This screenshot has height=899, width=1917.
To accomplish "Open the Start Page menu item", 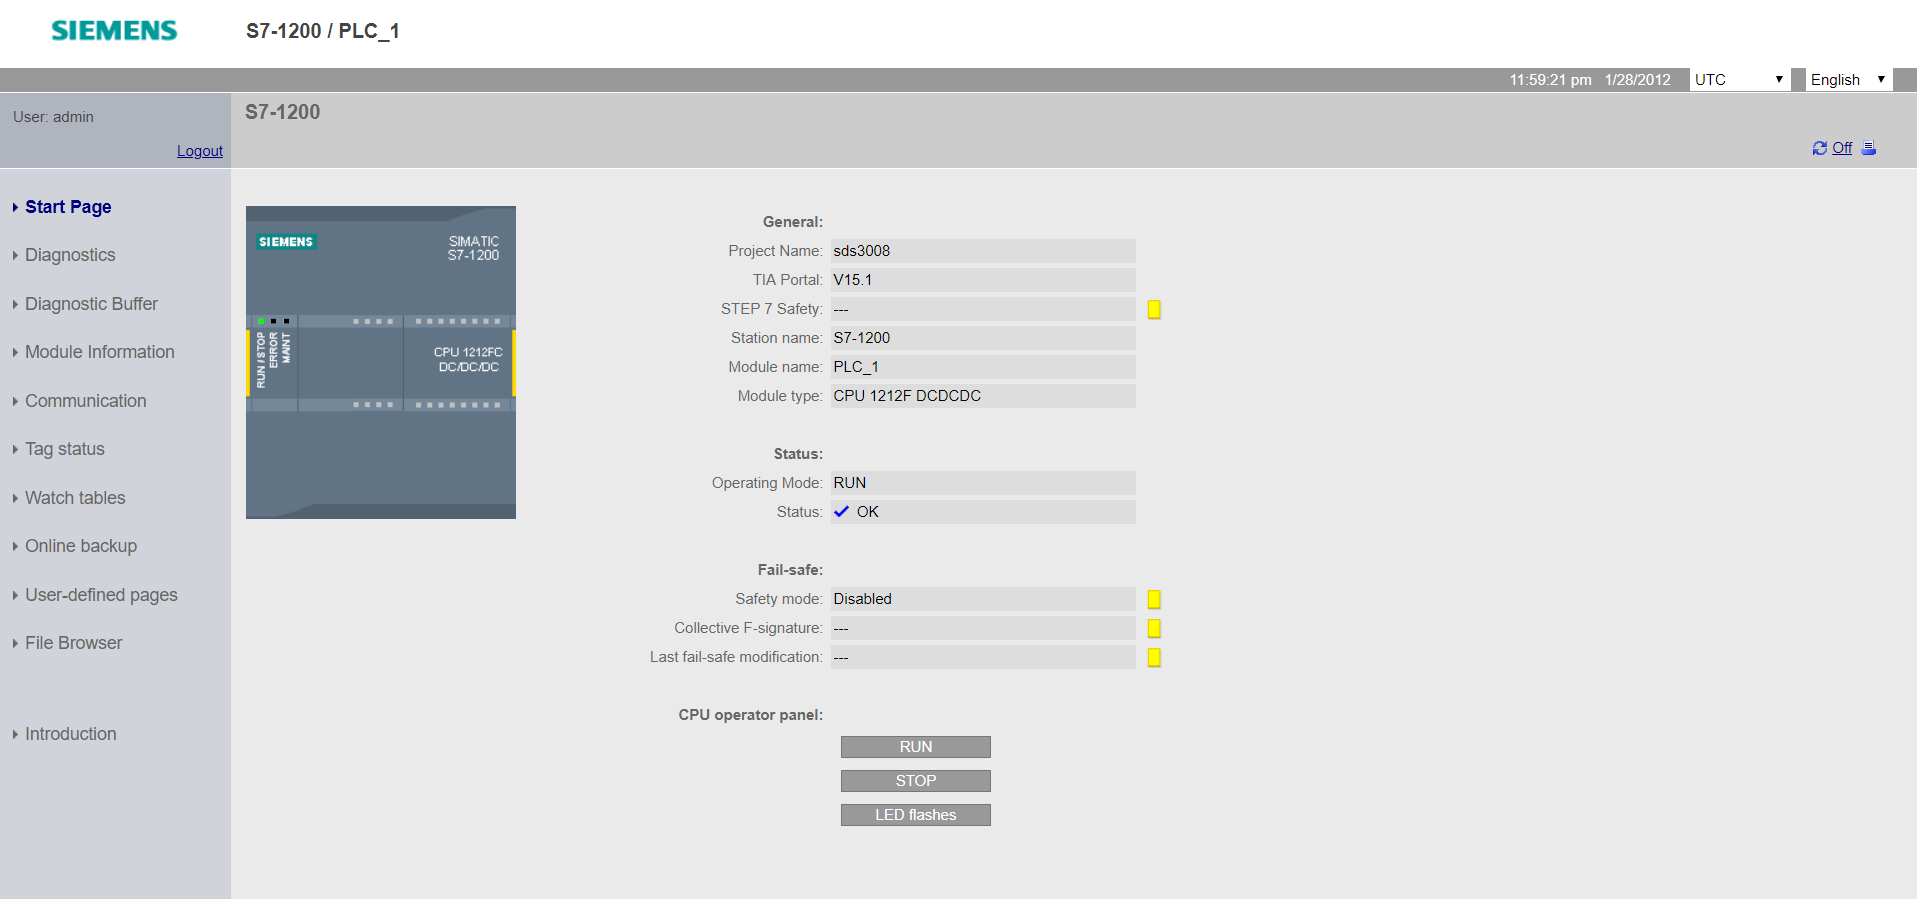I will 68,207.
